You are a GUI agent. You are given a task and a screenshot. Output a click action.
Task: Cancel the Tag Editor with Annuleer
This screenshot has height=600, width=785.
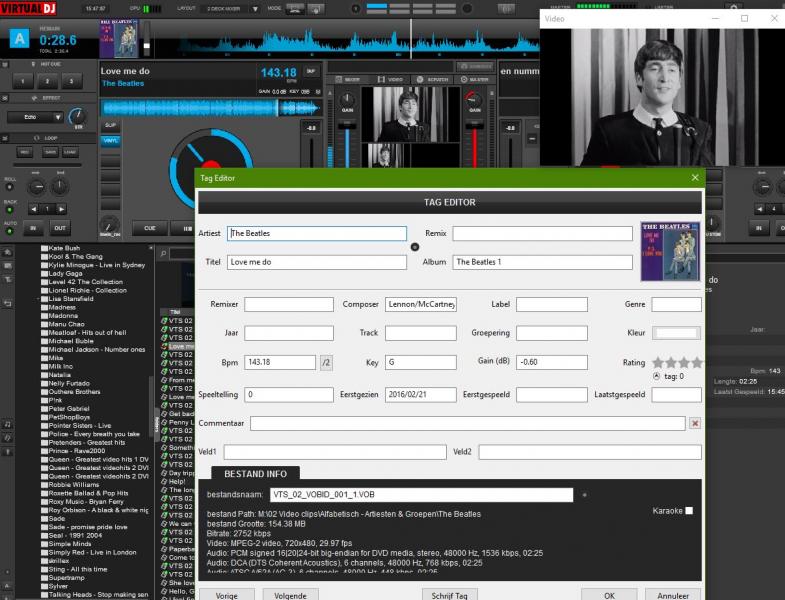673,595
